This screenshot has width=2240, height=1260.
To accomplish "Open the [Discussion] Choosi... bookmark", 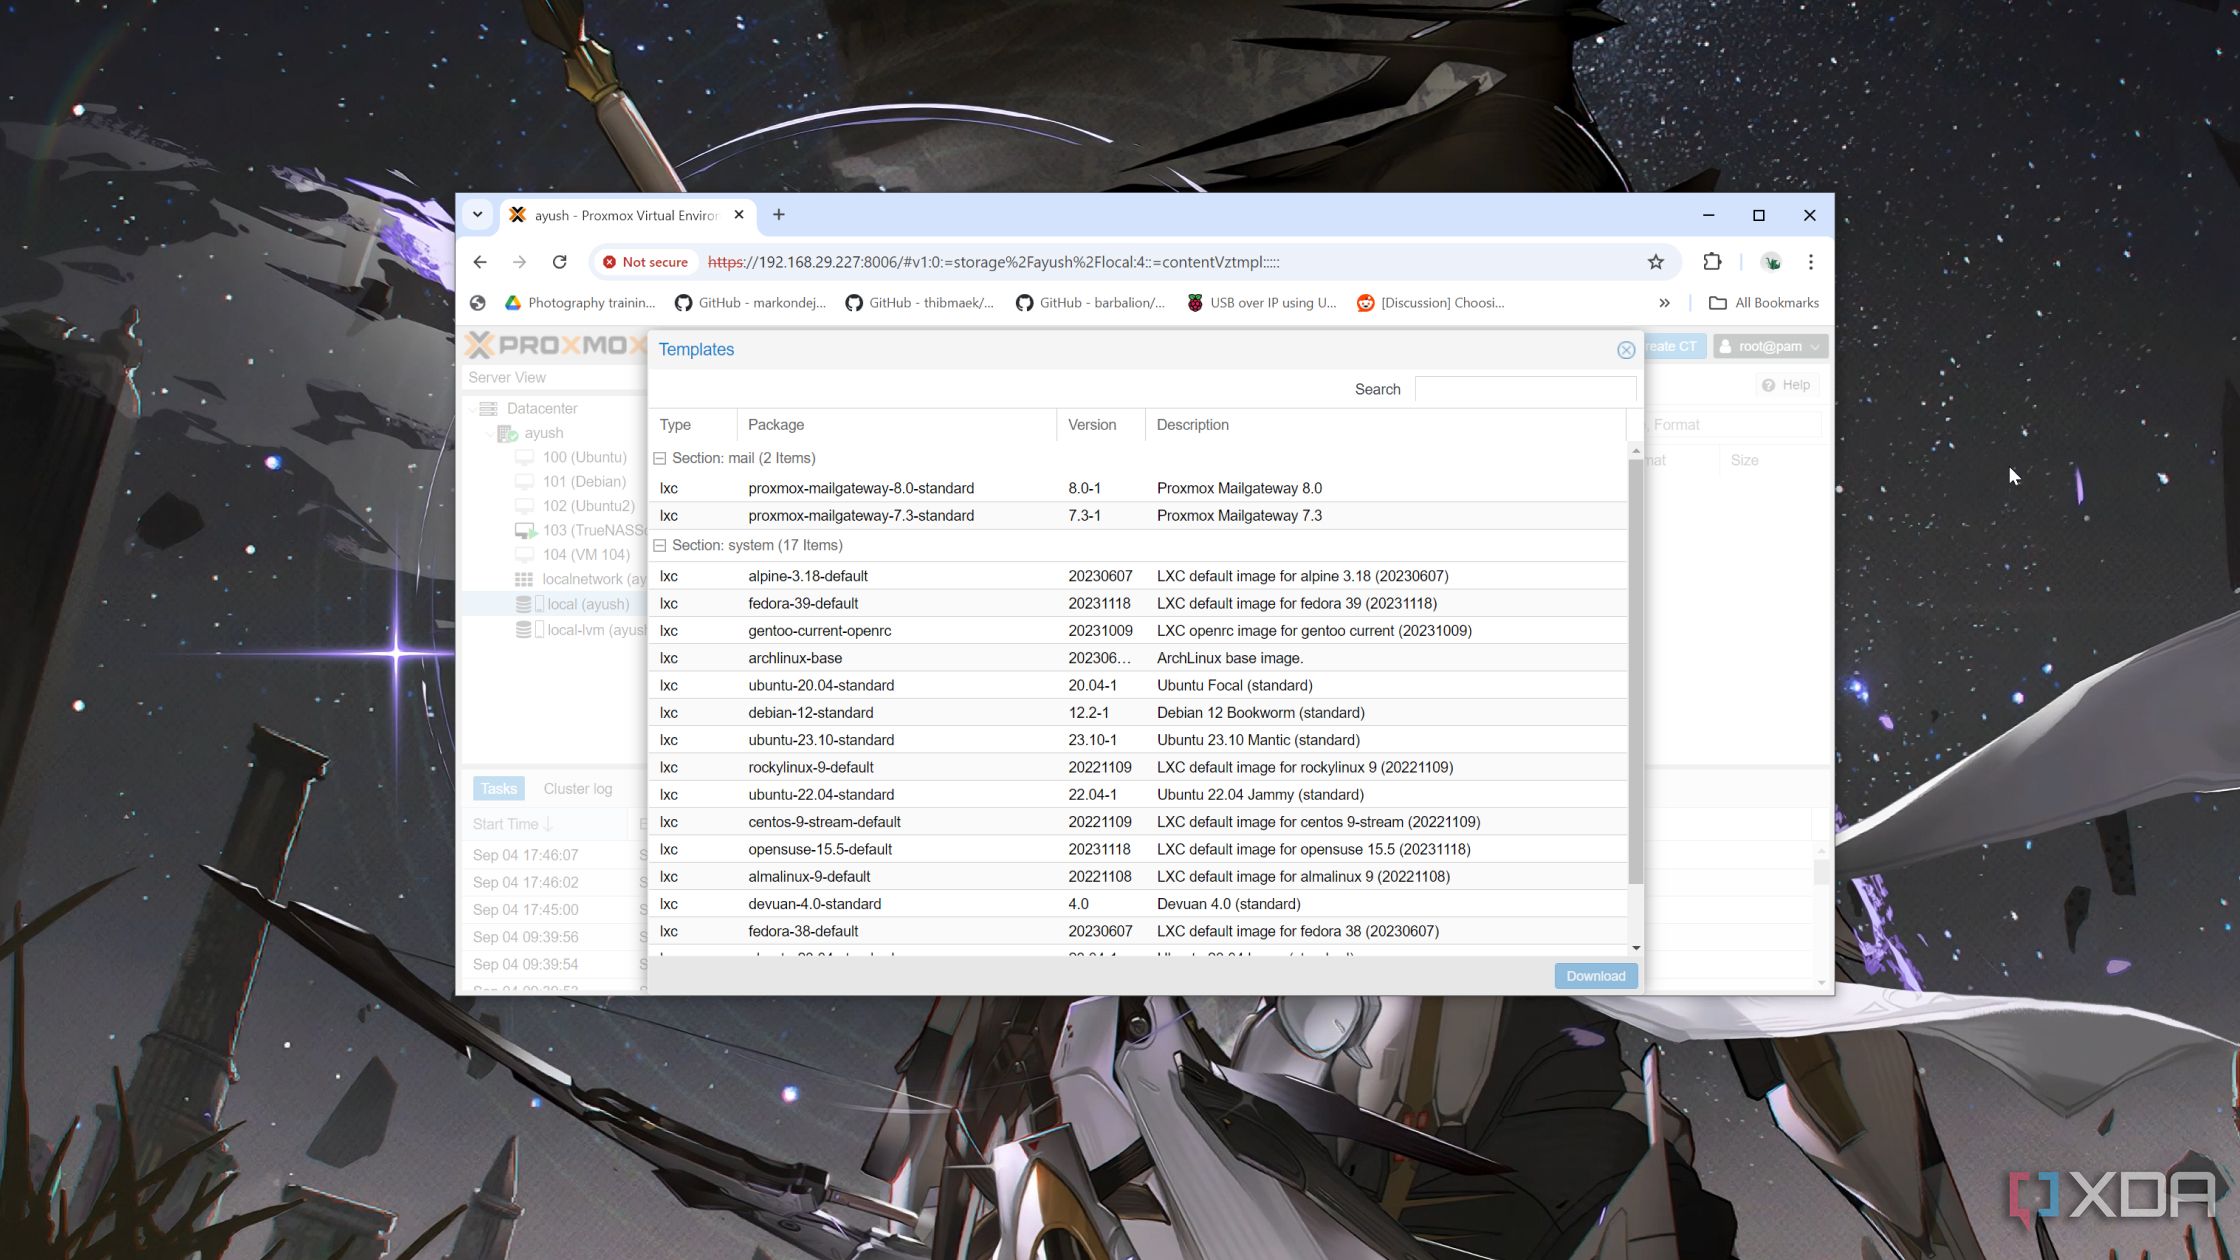I will coord(1431,303).
